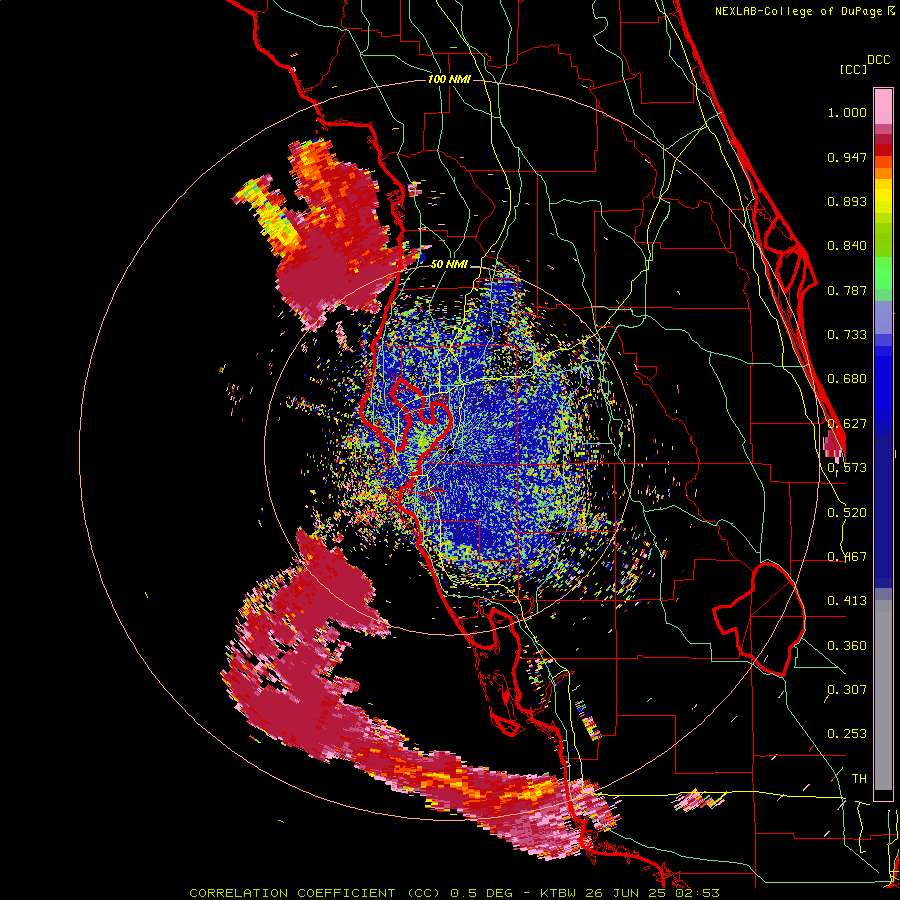Image resolution: width=900 pixels, height=900 pixels.
Task: Select the 0.893 scale value
Action: 847,201
